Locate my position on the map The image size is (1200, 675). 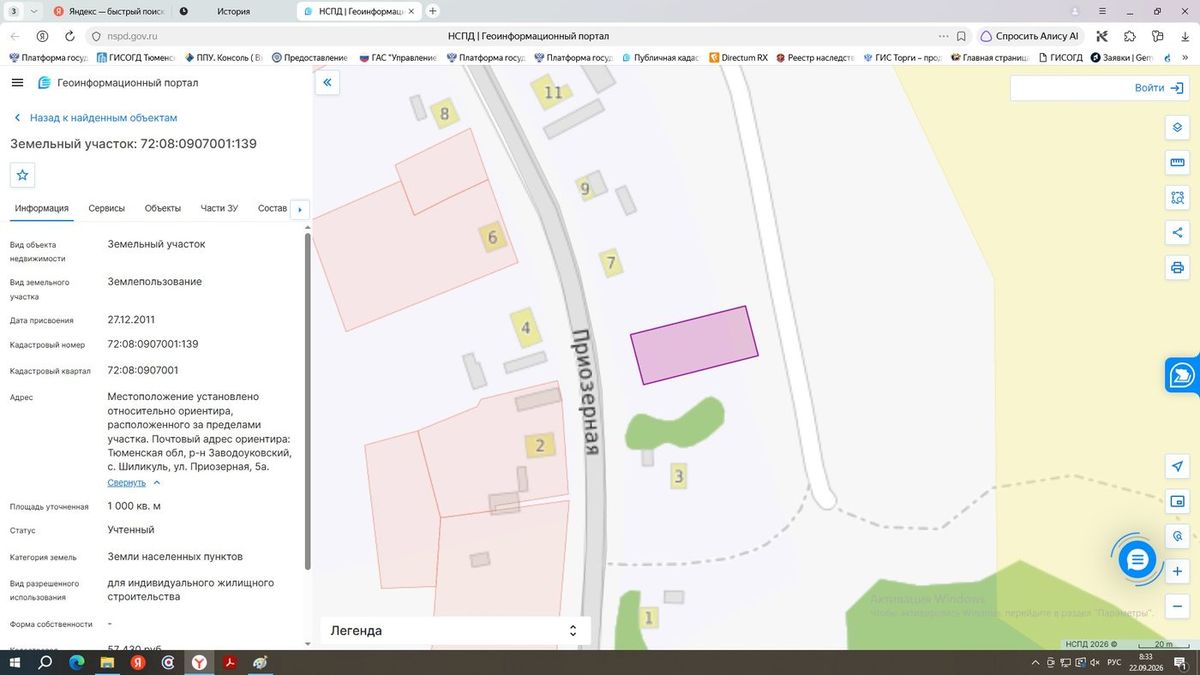tap(1177, 467)
